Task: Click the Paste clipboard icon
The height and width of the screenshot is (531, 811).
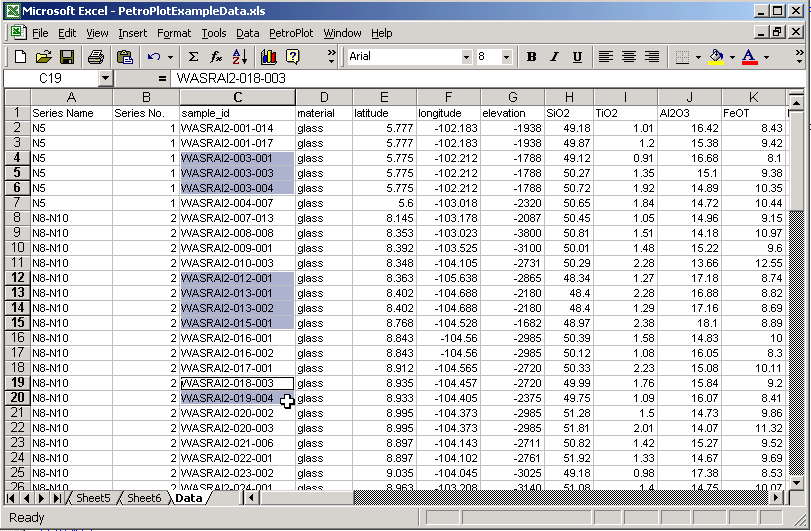Action: click(125, 57)
